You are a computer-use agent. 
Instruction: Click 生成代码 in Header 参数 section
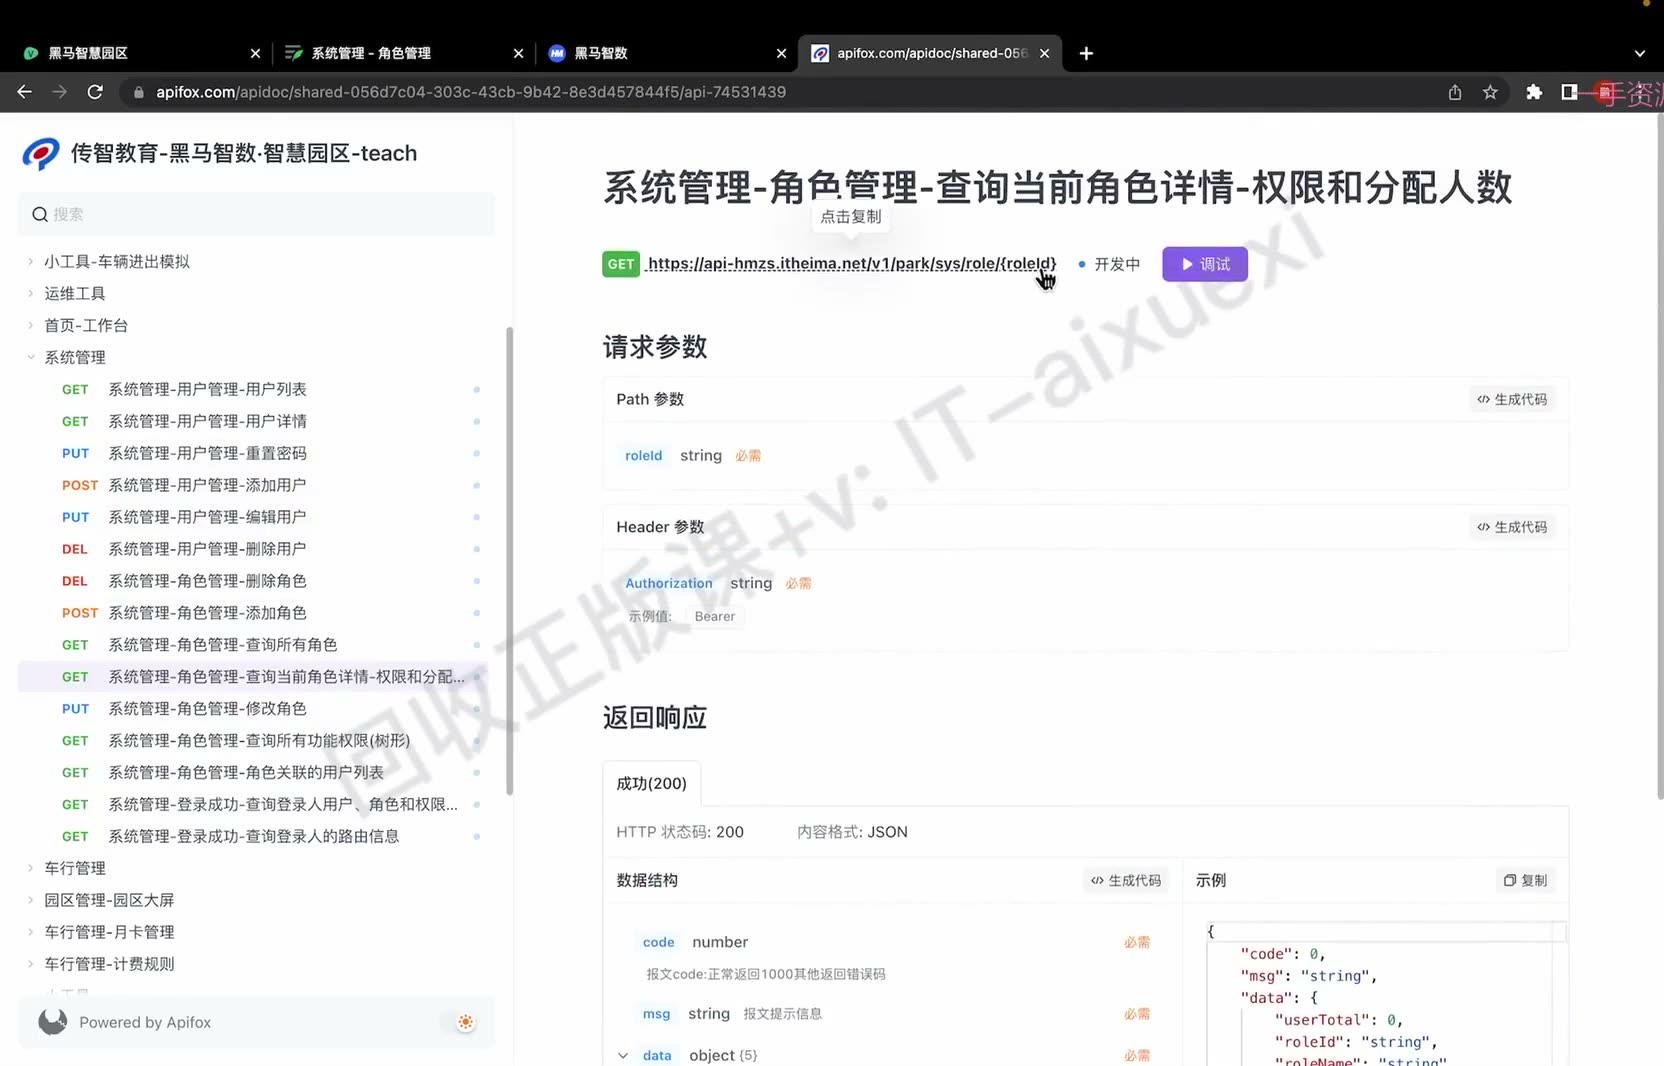click(1512, 527)
